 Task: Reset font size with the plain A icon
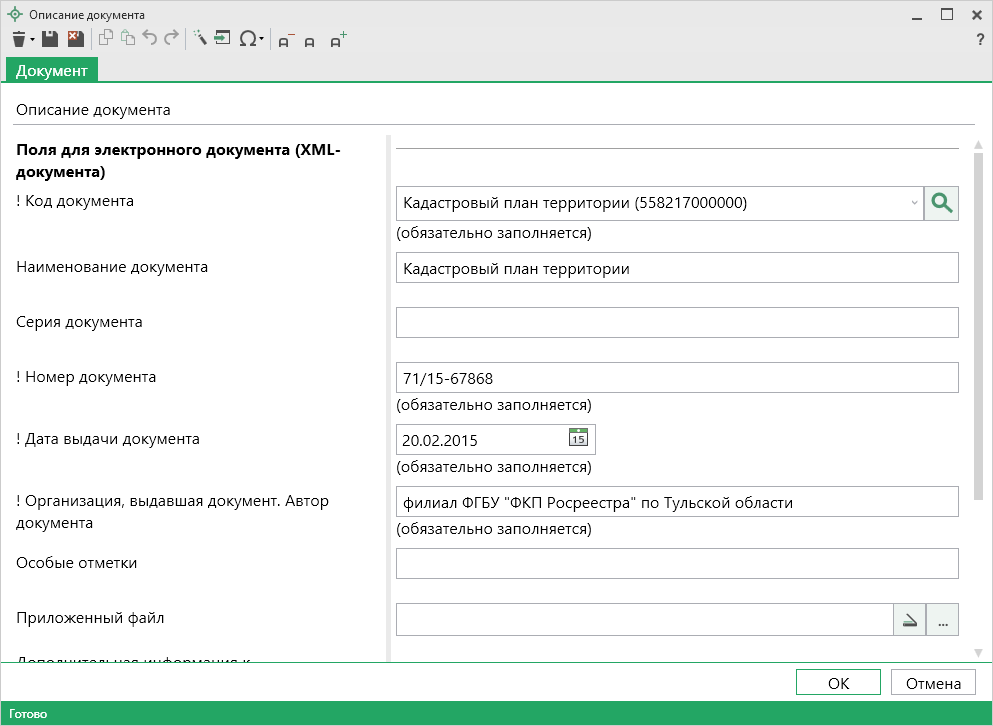coord(310,41)
